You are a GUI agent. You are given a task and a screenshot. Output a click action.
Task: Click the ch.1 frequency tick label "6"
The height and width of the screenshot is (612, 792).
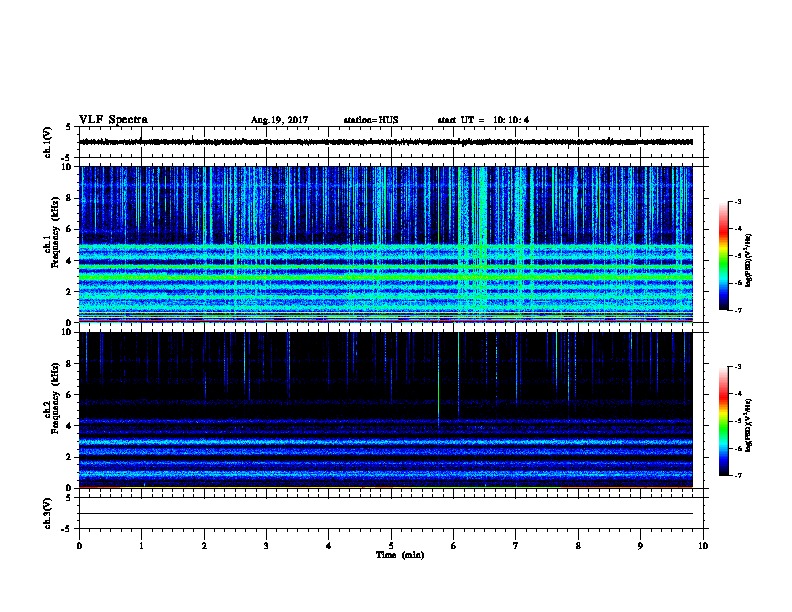point(70,229)
